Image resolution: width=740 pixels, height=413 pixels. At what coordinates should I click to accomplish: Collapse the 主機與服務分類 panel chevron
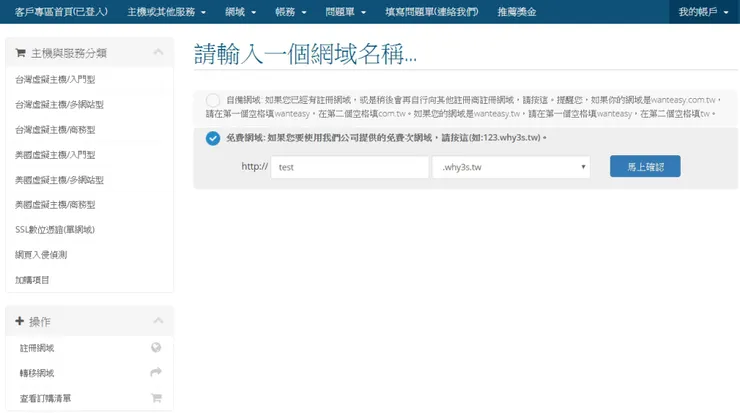point(159,52)
